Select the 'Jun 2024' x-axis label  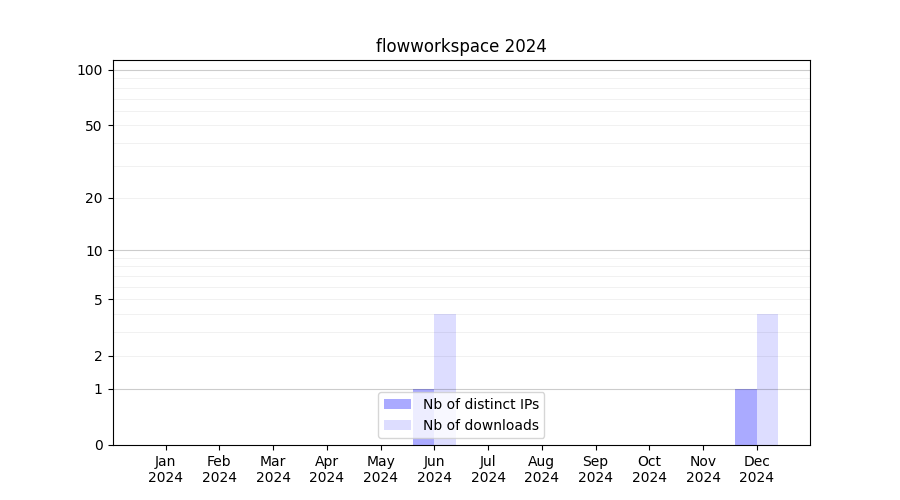pos(434,469)
